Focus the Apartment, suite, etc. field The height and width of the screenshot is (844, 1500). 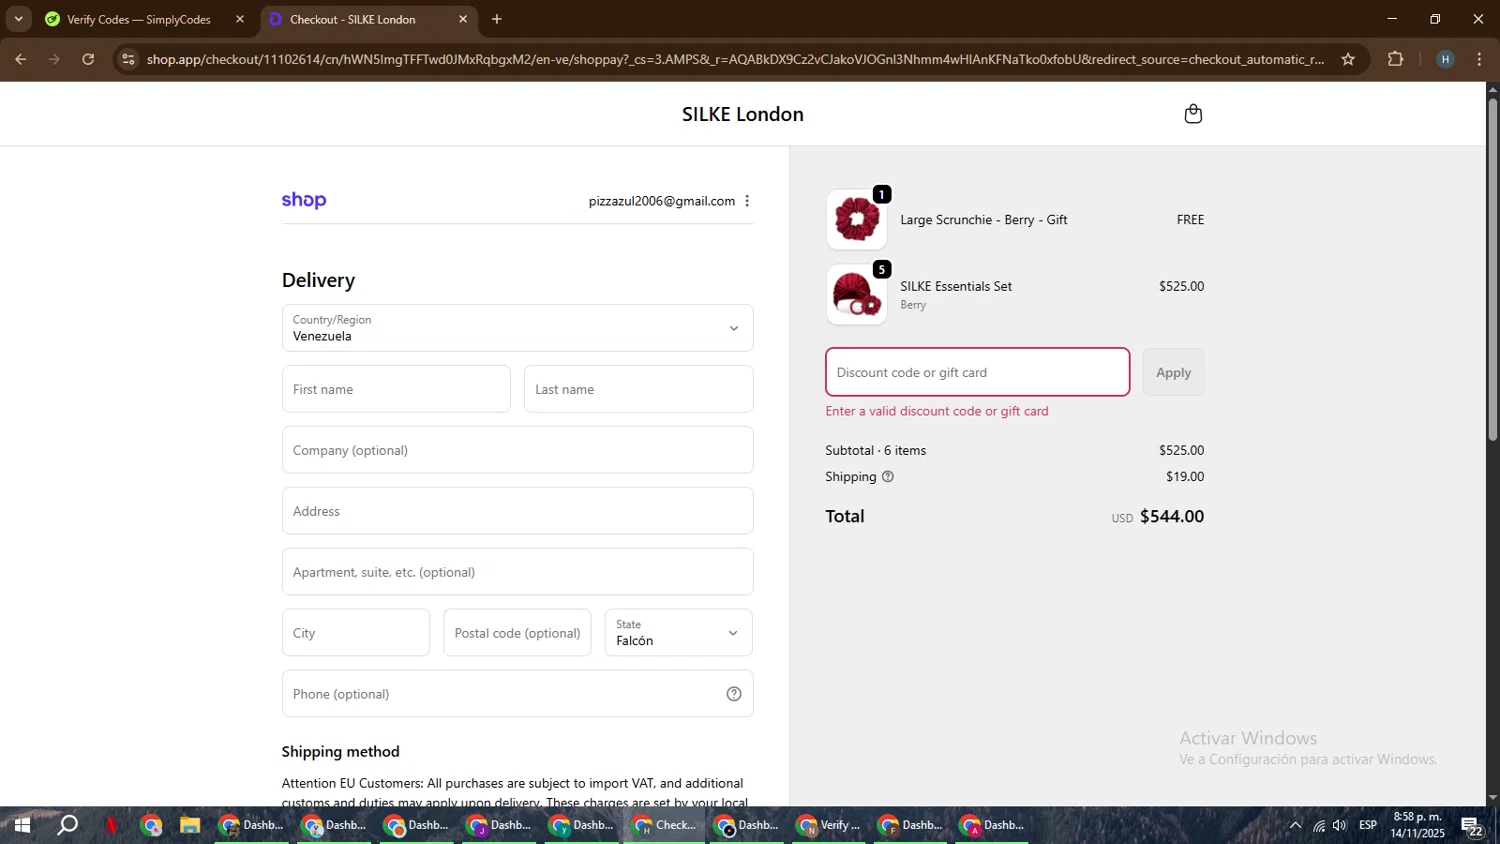point(517,572)
